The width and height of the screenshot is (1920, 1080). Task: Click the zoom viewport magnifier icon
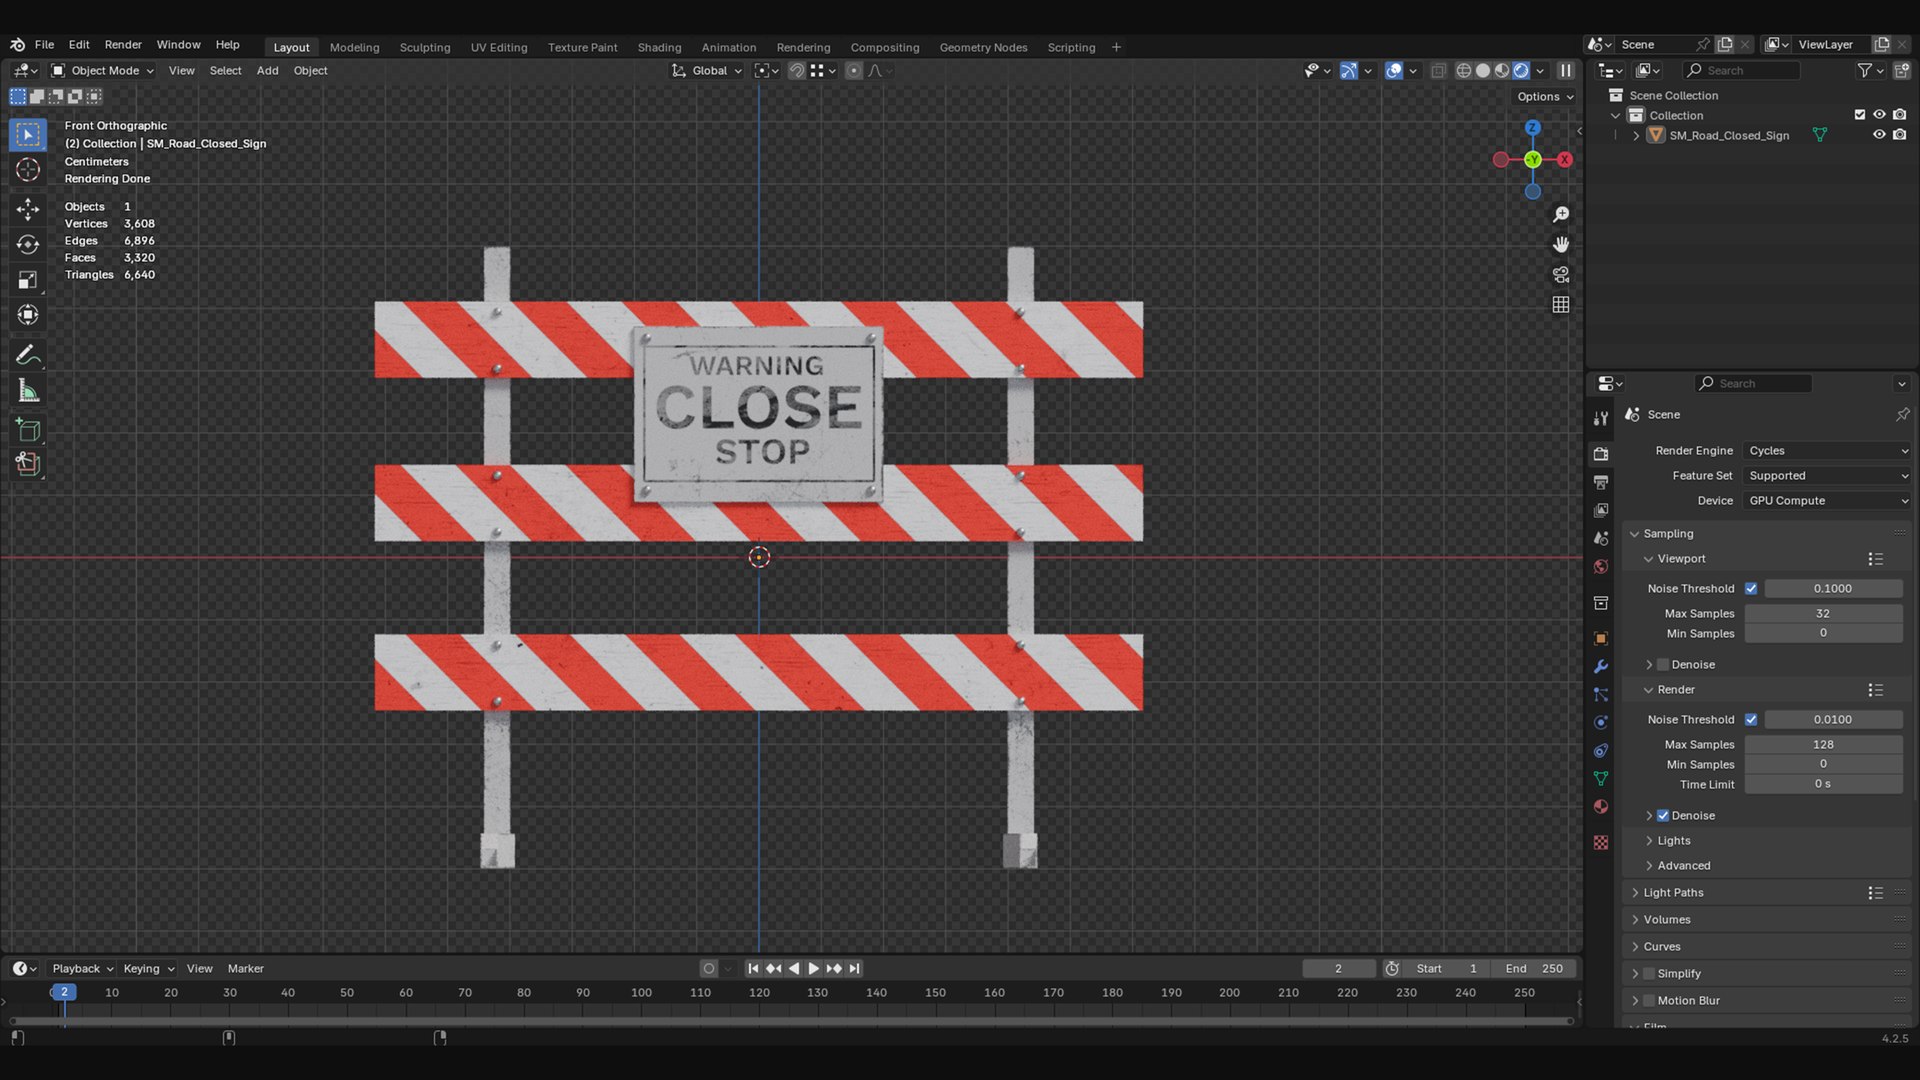[x=1560, y=215]
